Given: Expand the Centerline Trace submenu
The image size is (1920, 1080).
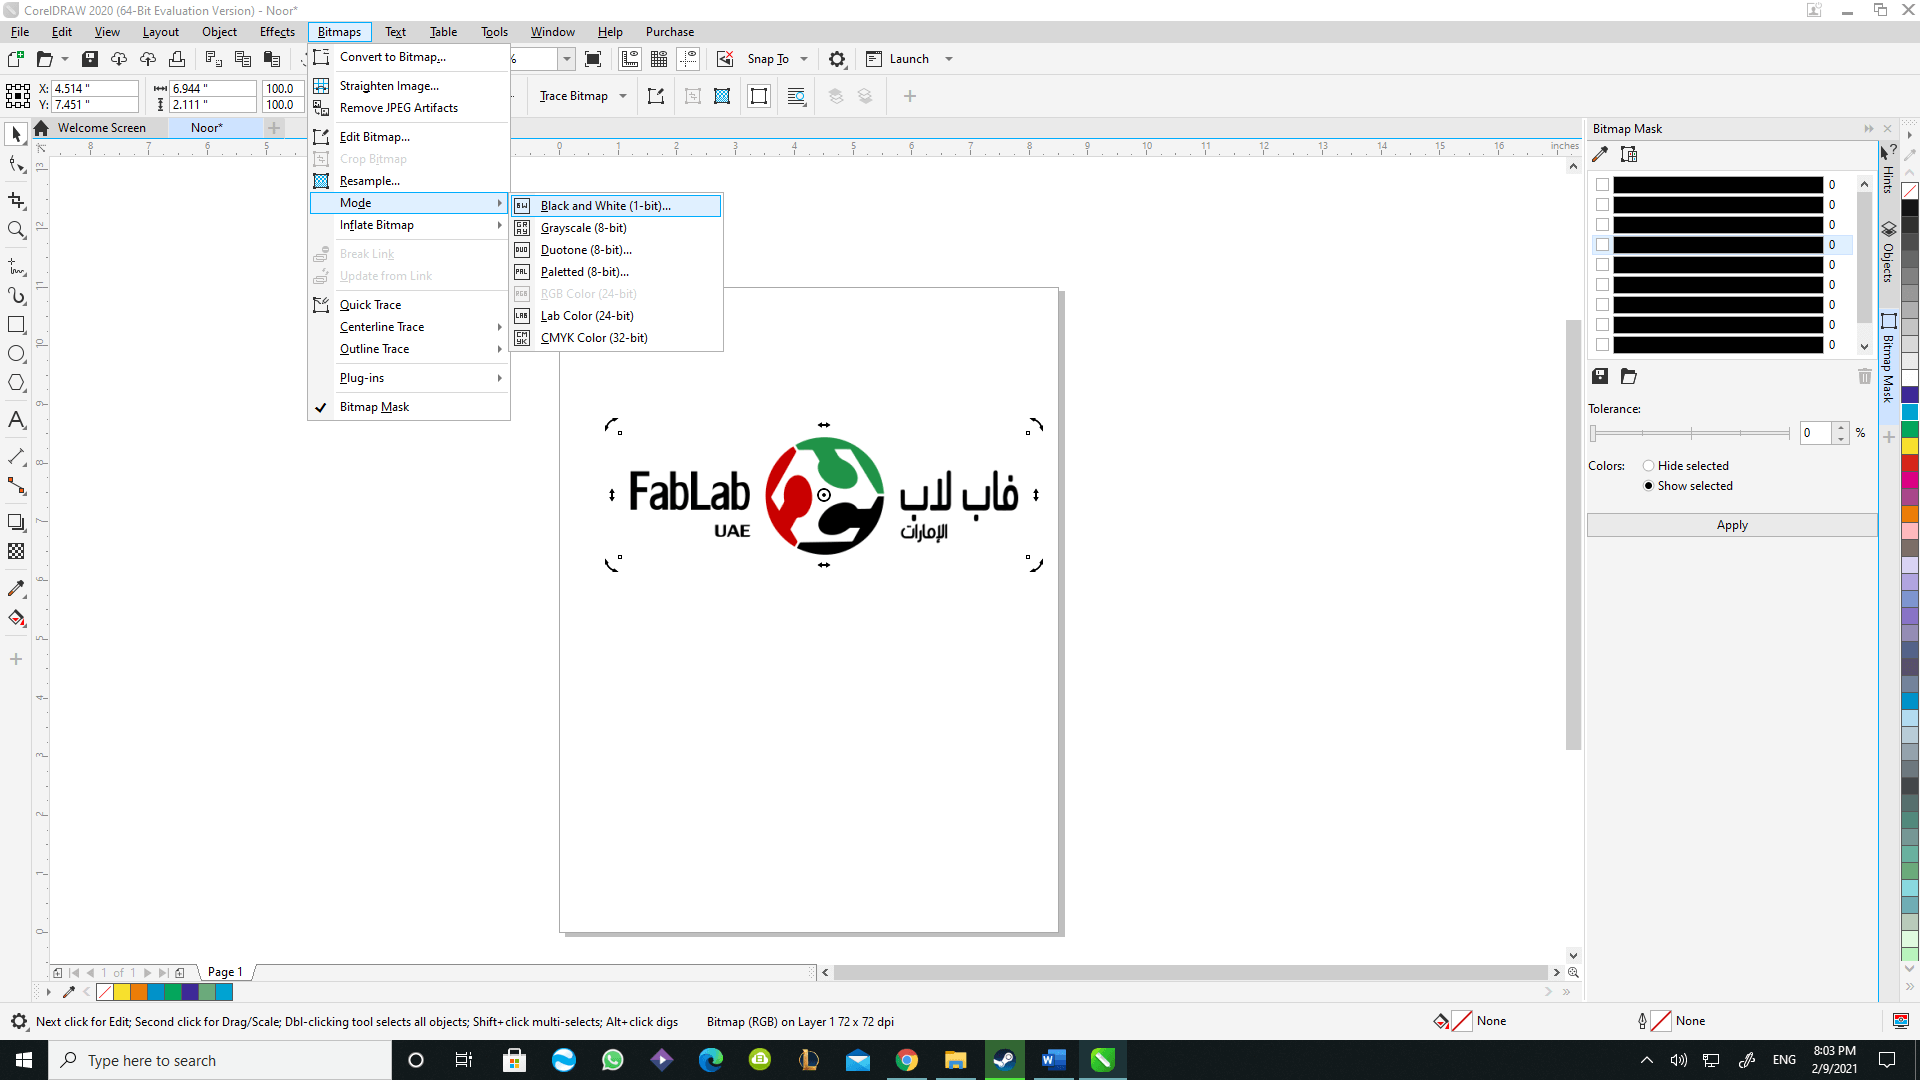Looking at the screenshot, I should coord(409,327).
